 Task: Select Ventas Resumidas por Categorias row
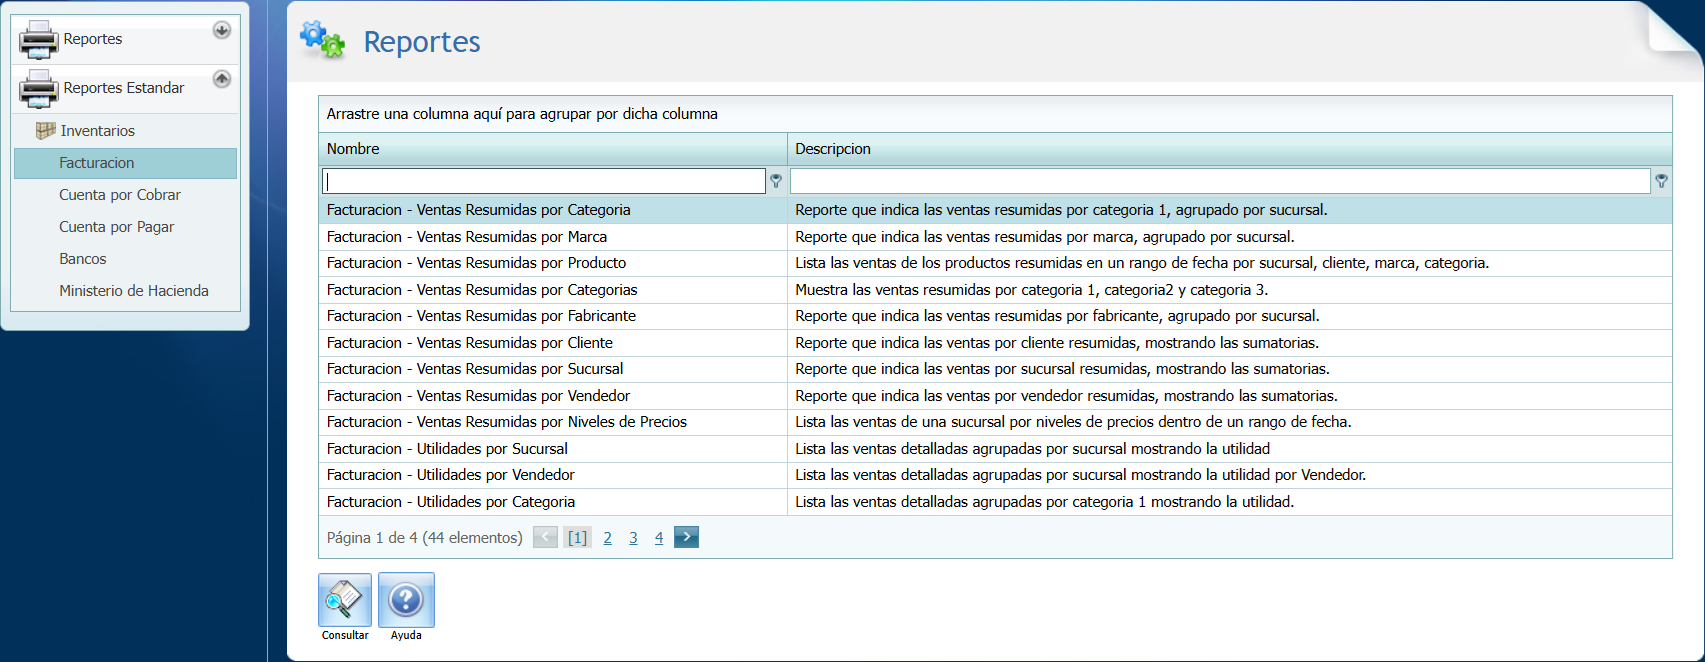tap(995, 290)
